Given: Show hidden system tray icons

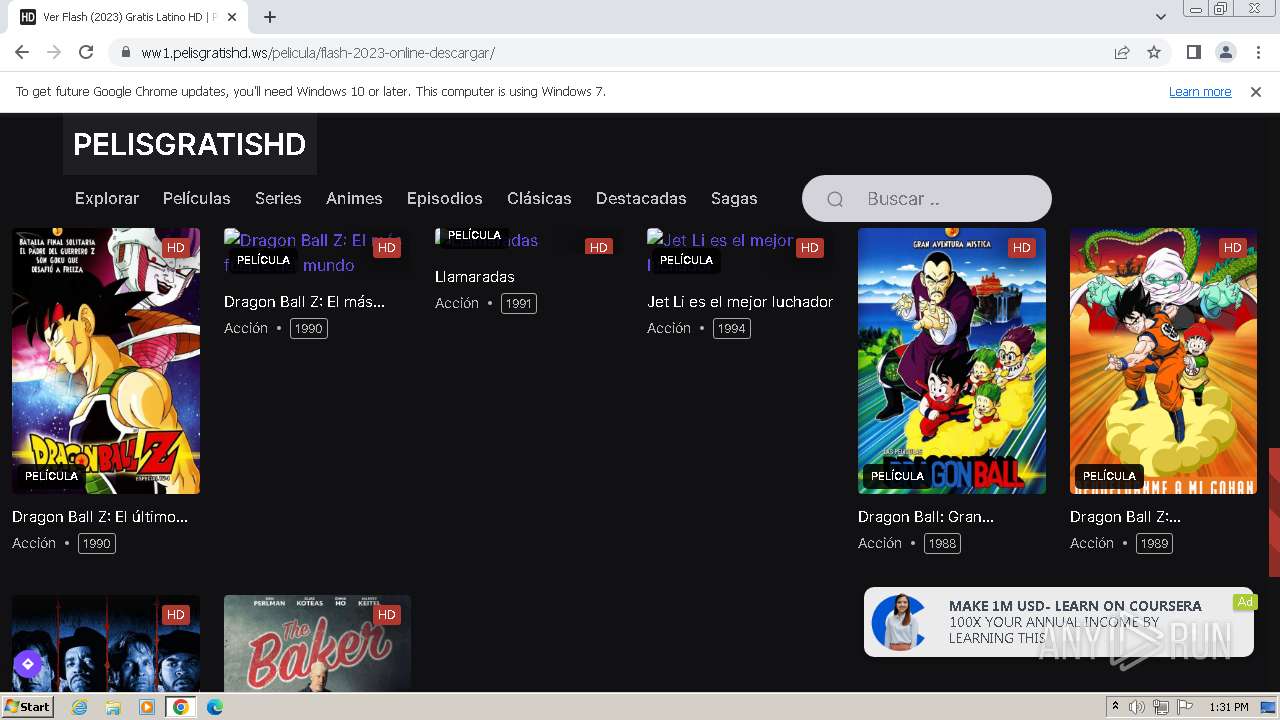Looking at the screenshot, I should 1115,707.
